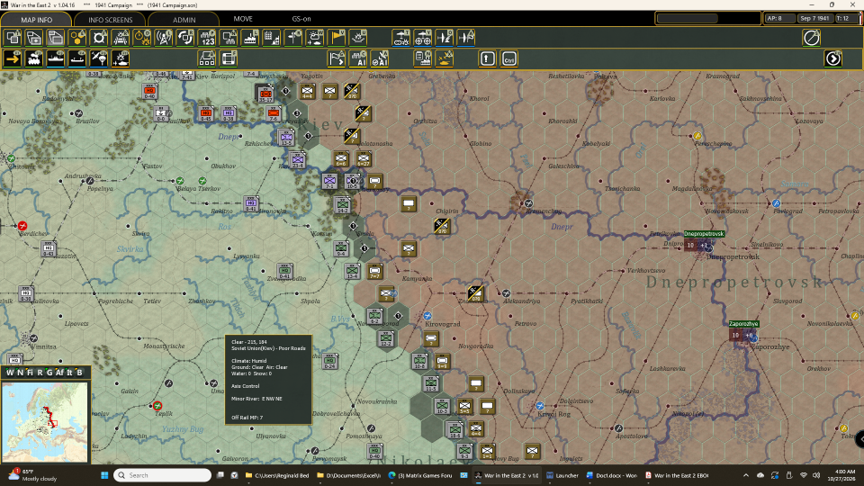The image size is (864, 486).
Task: Click the document and factory icon
Action: [x=423, y=58]
